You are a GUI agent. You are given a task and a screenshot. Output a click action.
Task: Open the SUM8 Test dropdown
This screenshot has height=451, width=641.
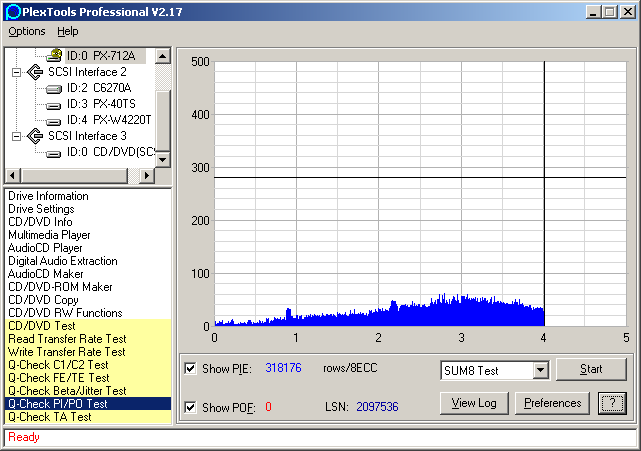(540, 370)
